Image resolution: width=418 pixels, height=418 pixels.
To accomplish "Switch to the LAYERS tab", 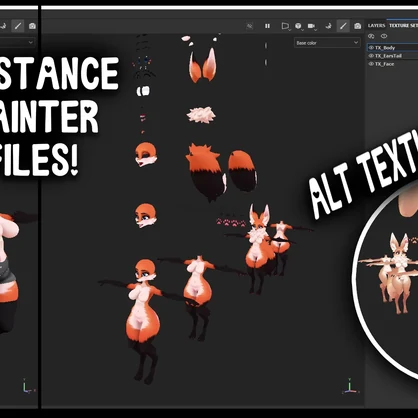I will click(376, 26).
